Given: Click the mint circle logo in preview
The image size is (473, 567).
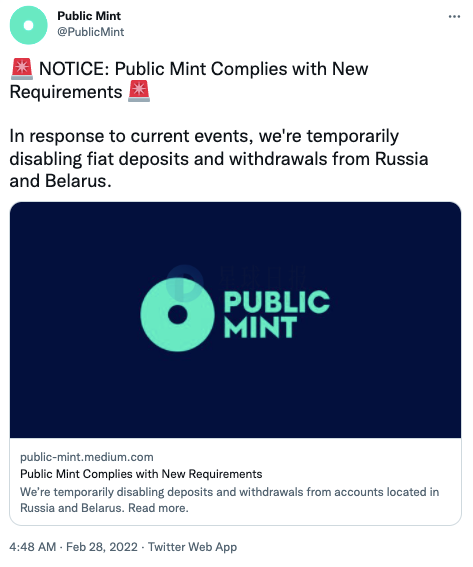Looking at the screenshot, I should [x=177, y=315].
